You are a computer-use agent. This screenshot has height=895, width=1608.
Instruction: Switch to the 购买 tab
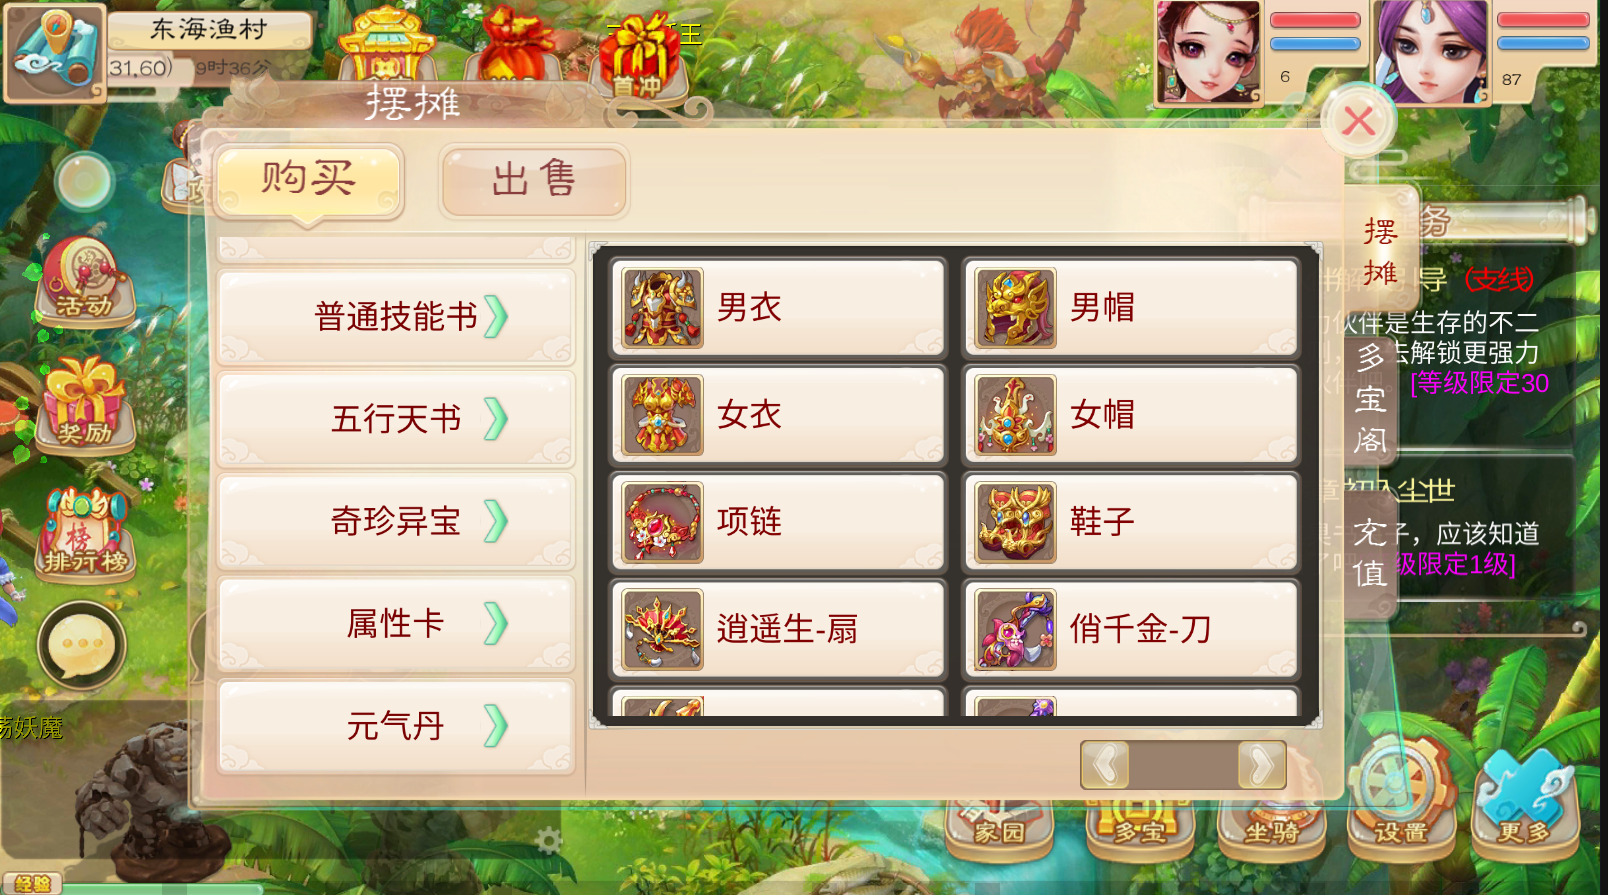[x=309, y=180]
